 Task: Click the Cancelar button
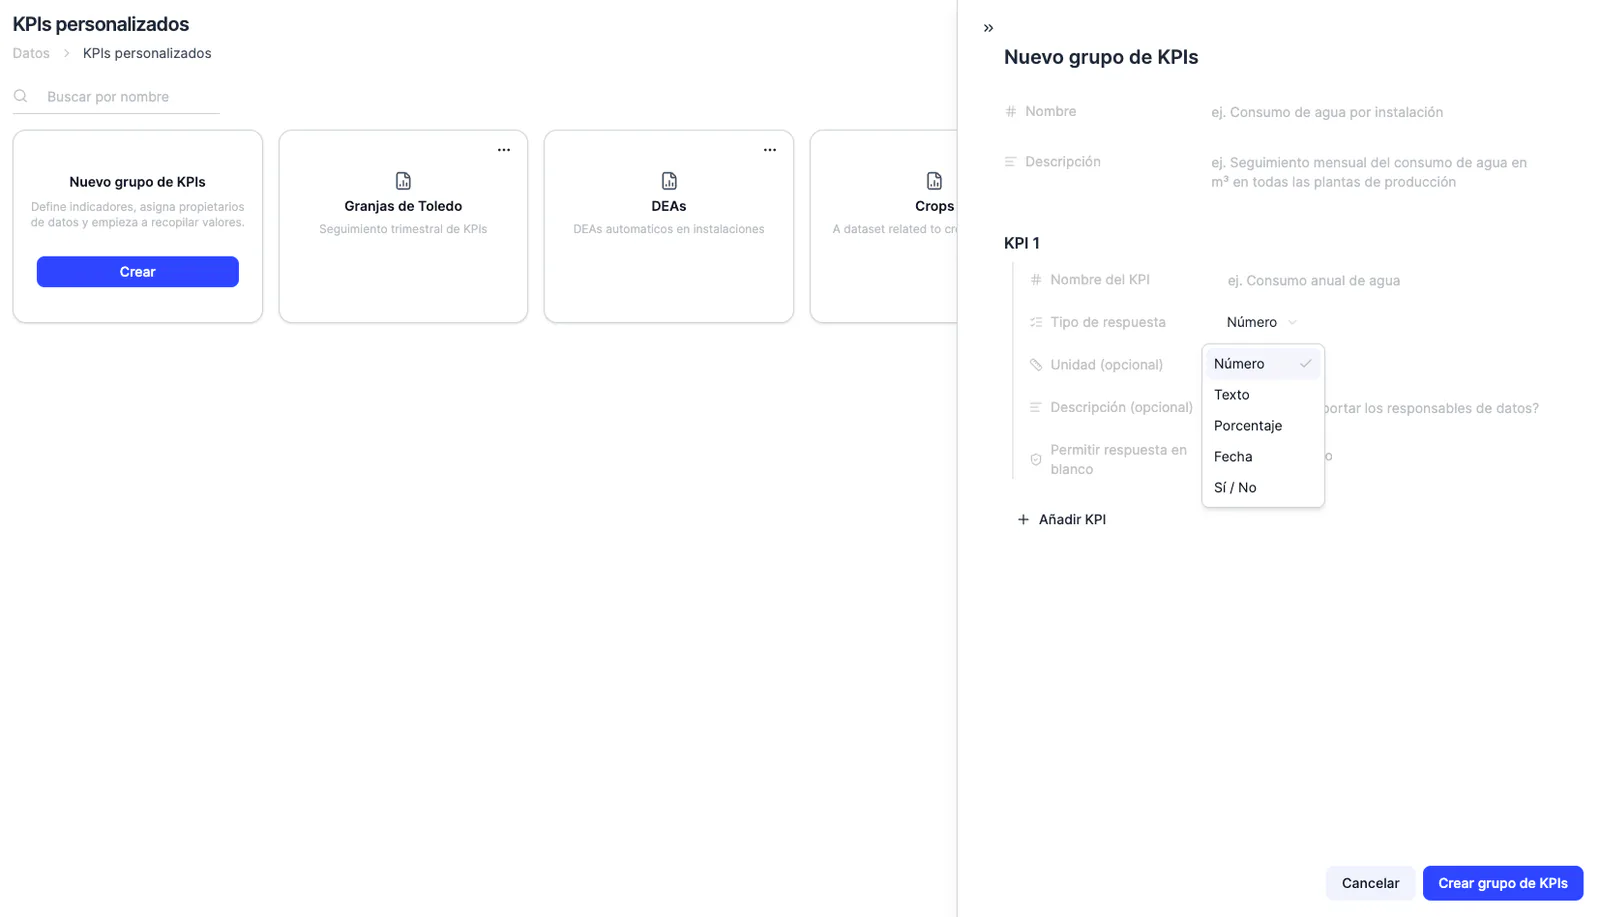point(1370,883)
